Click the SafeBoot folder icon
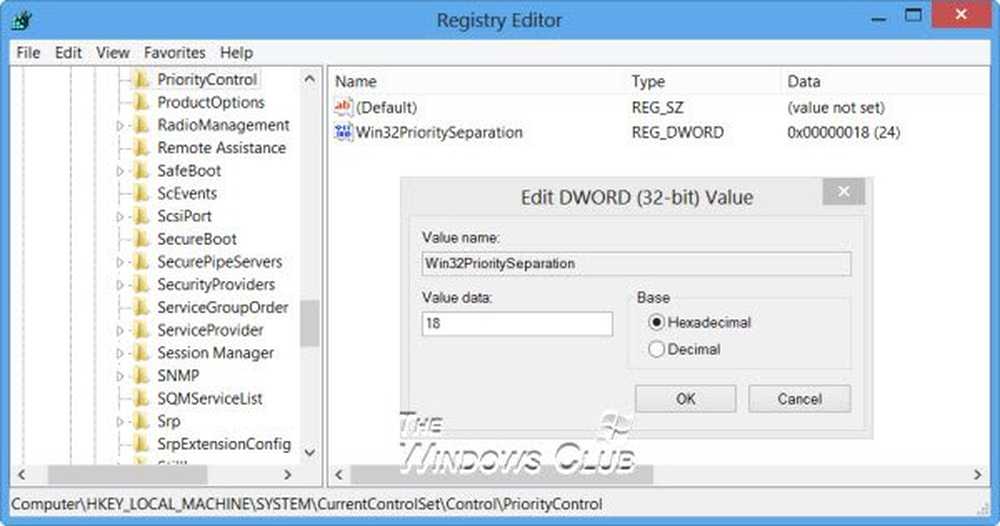The width and height of the screenshot is (1000, 526). coord(140,171)
